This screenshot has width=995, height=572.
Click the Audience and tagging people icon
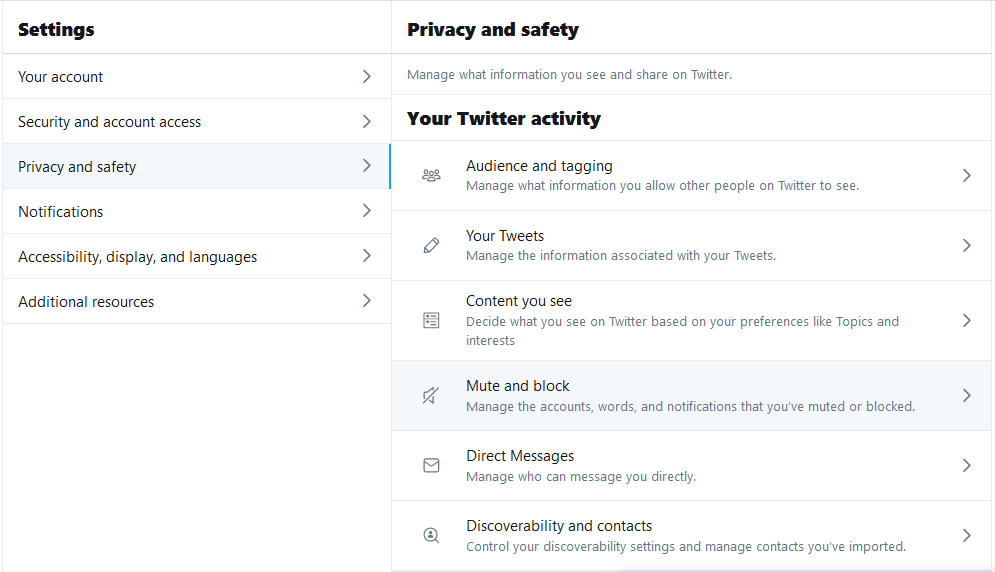[x=432, y=175]
